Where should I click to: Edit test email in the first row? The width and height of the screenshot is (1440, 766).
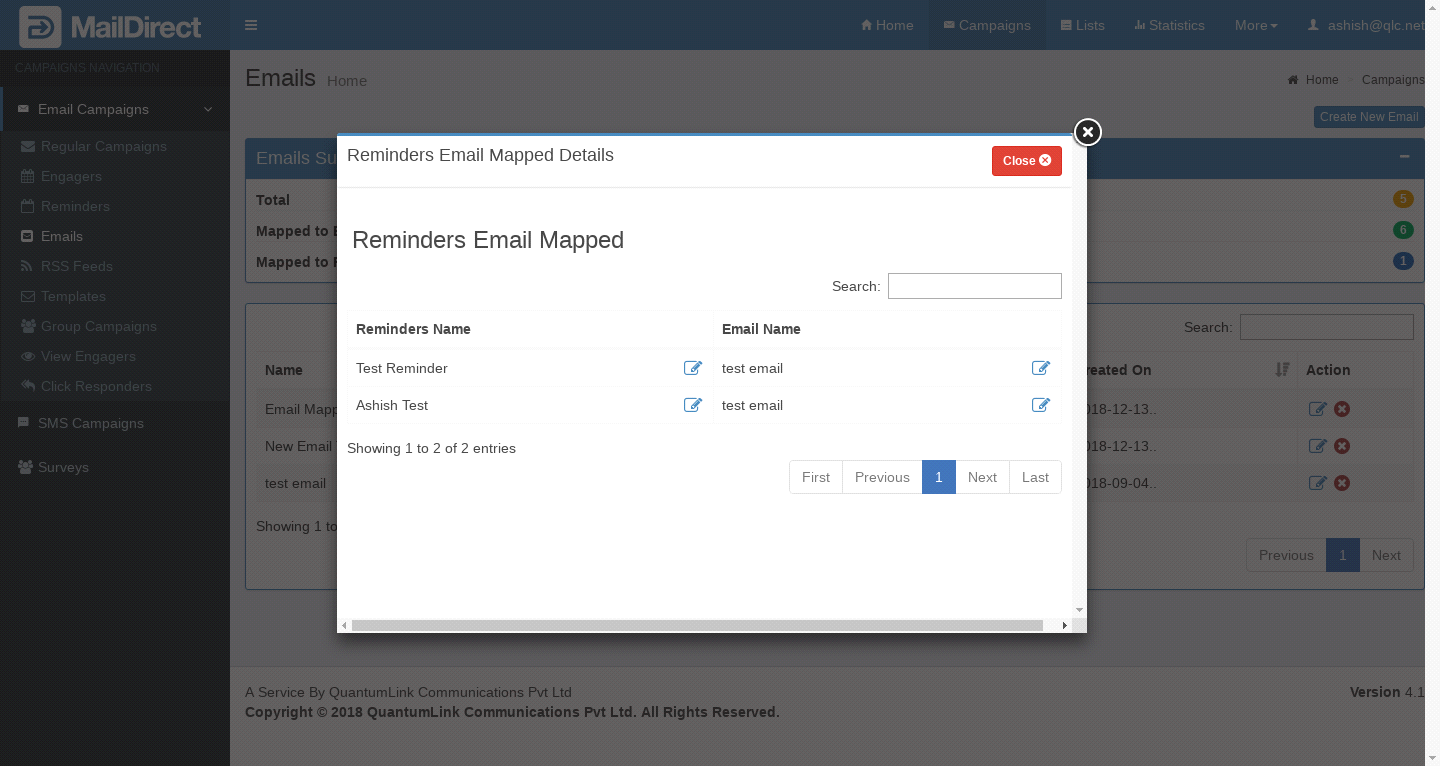click(1040, 368)
